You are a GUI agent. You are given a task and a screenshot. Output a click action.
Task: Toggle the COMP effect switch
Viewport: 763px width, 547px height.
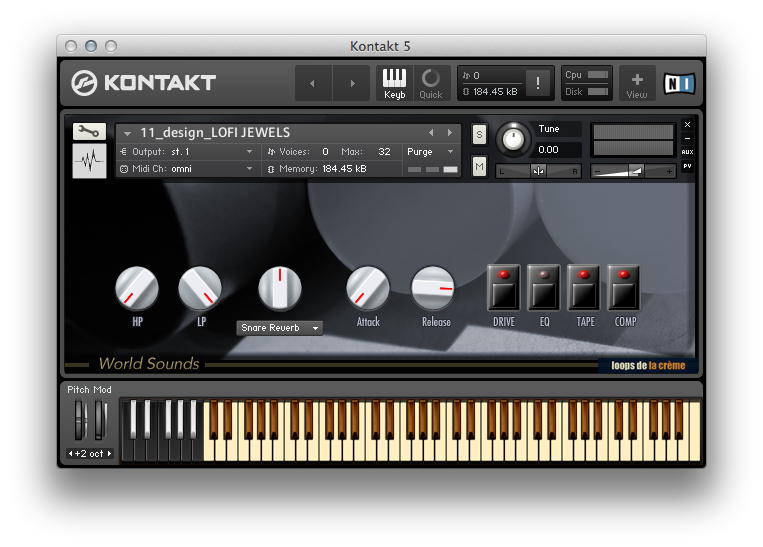[x=624, y=288]
